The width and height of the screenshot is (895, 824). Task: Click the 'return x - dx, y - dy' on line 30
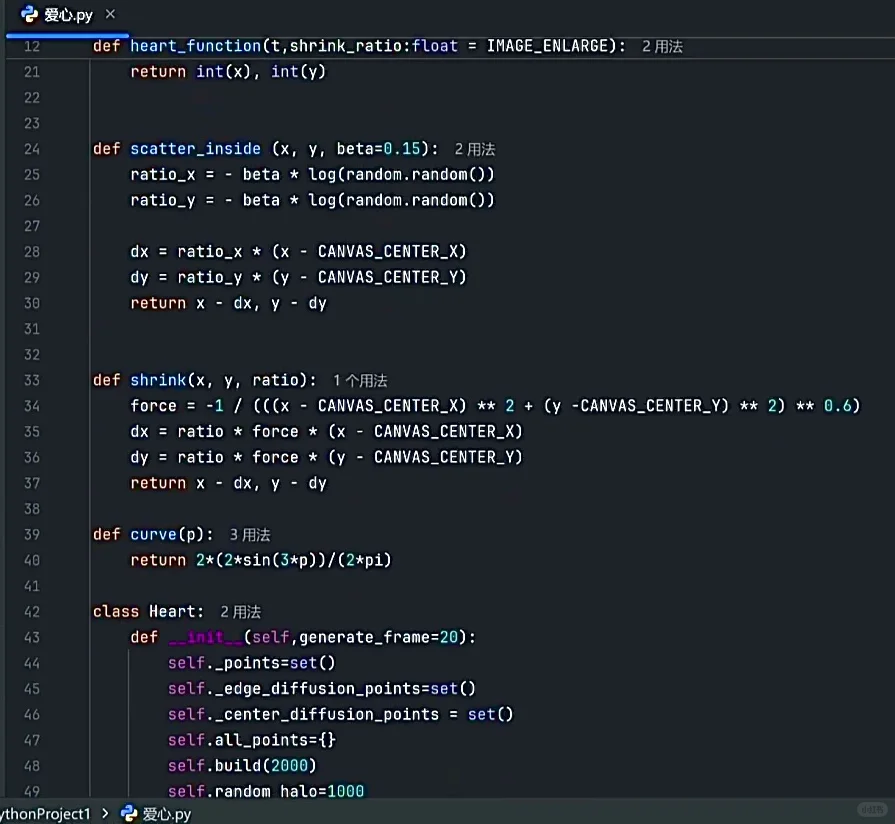(x=228, y=303)
